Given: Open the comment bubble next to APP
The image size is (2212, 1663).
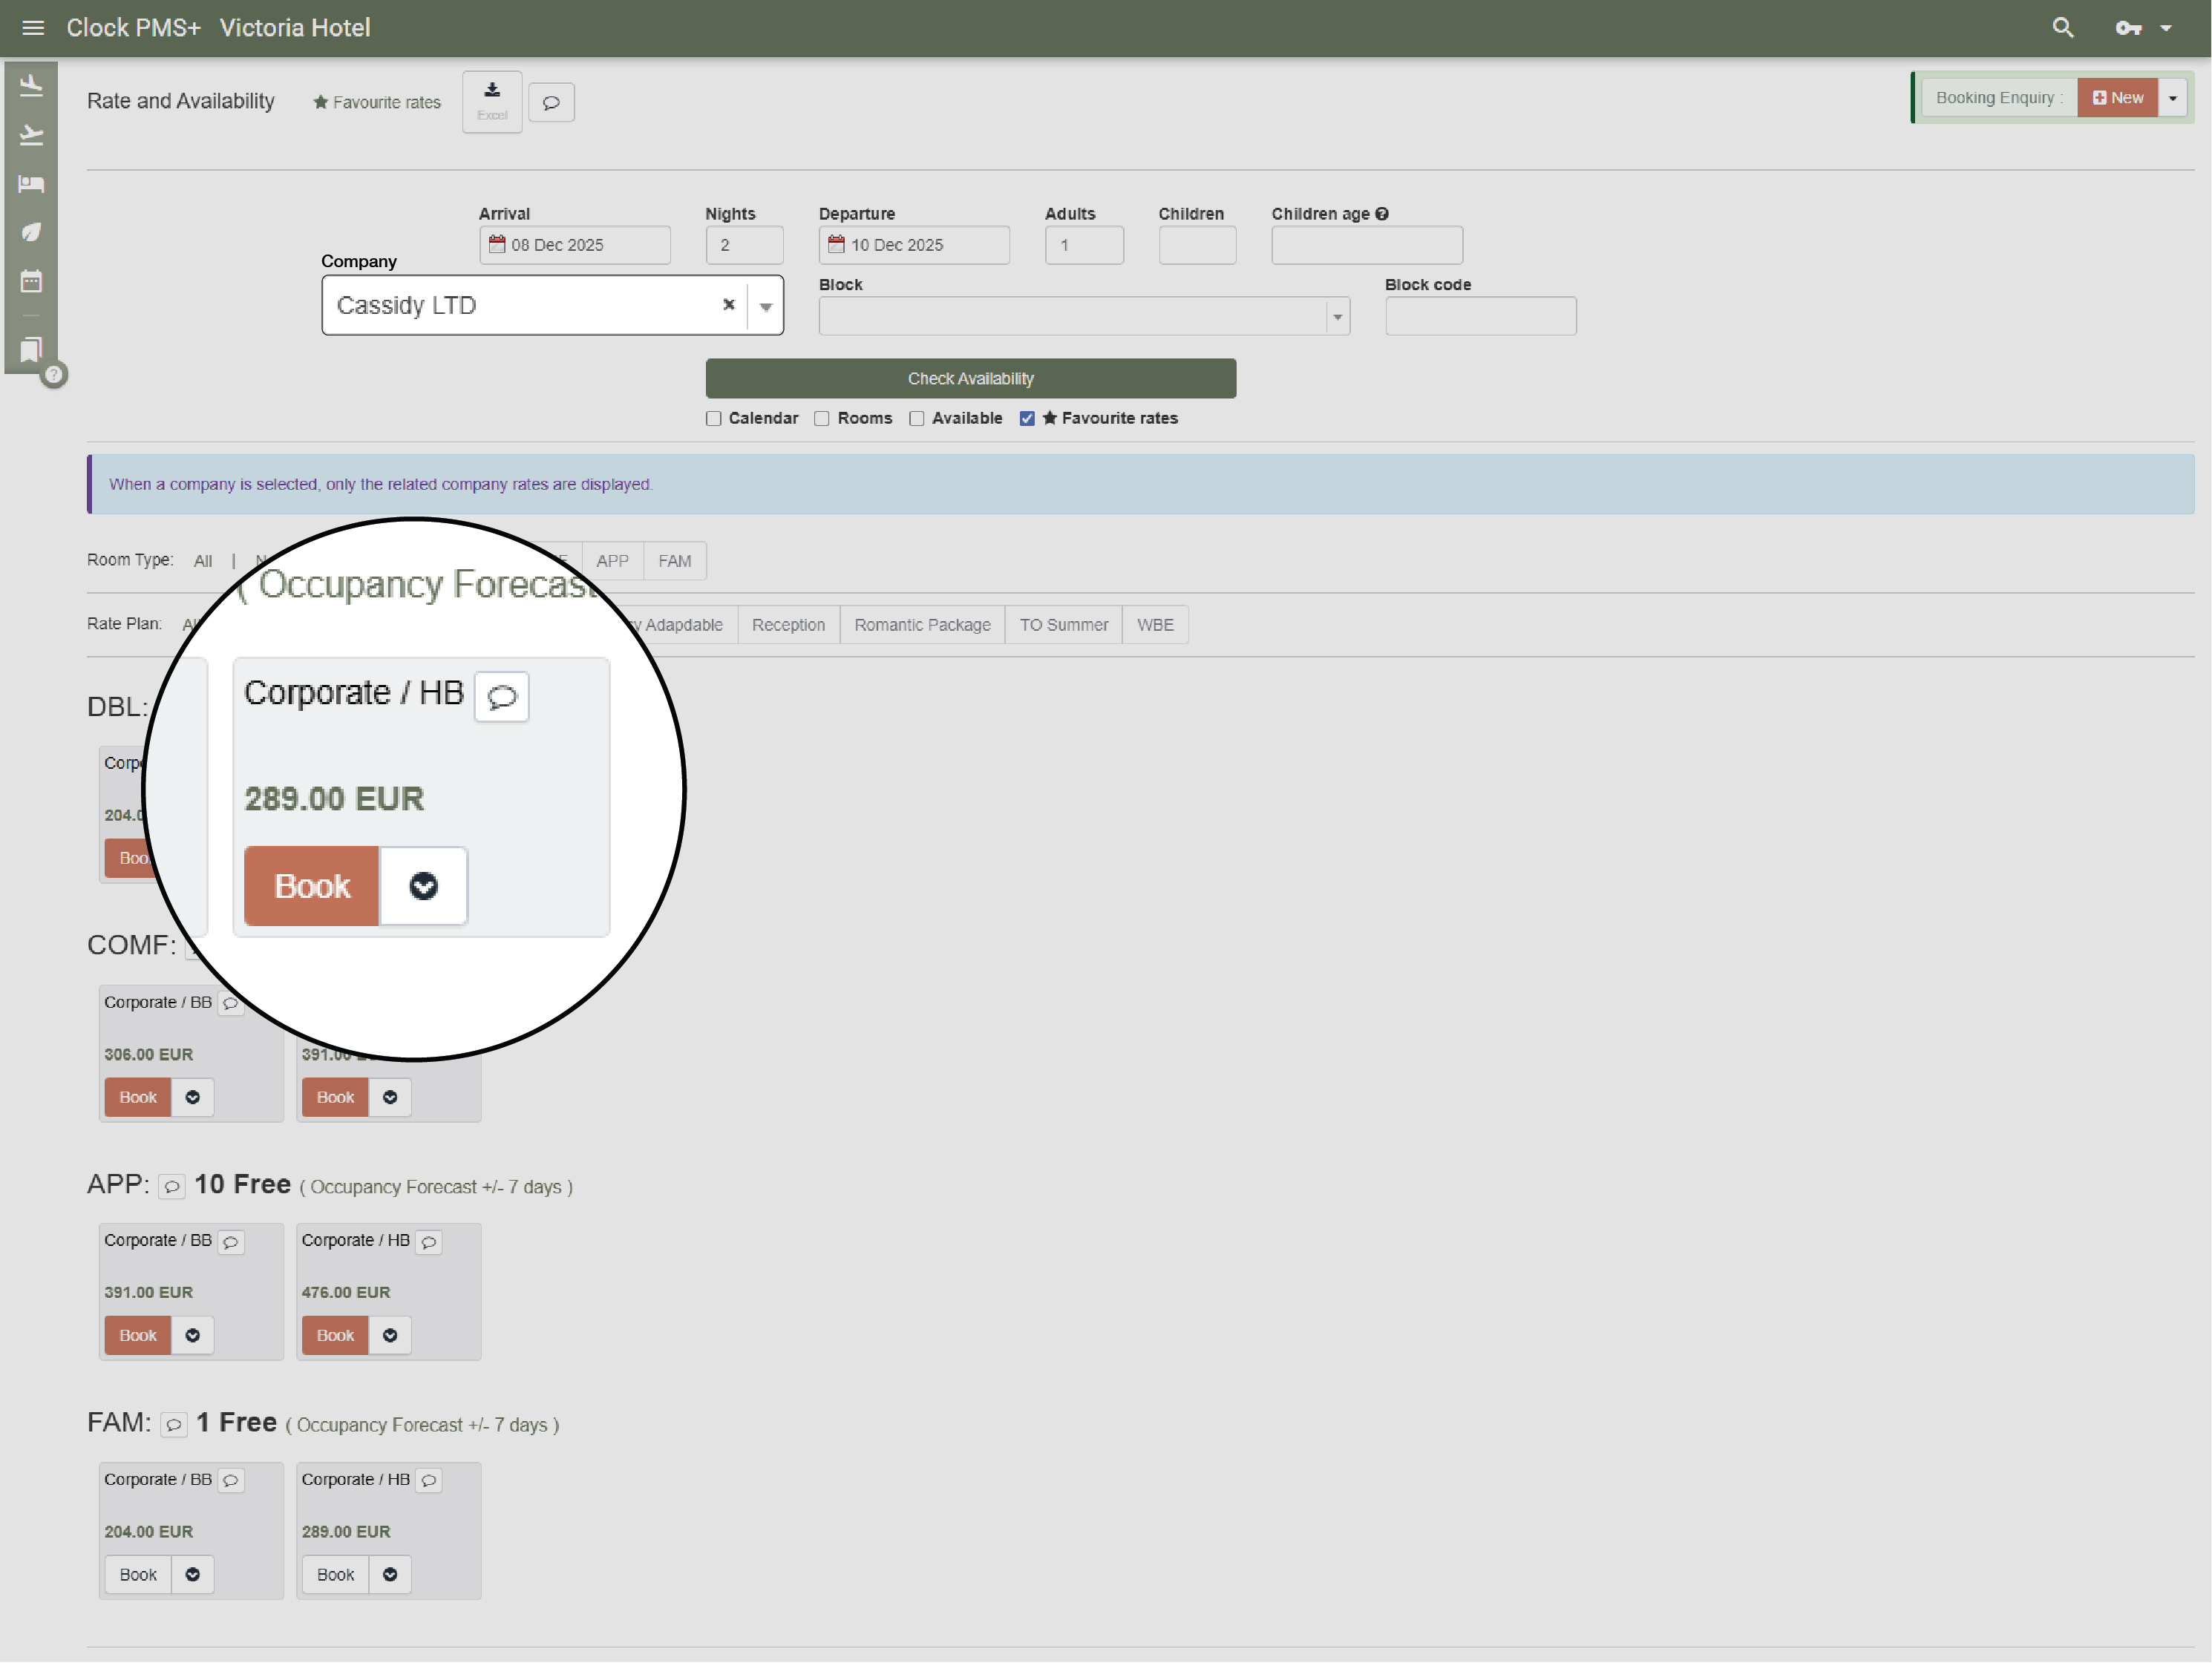Looking at the screenshot, I should coord(172,1187).
